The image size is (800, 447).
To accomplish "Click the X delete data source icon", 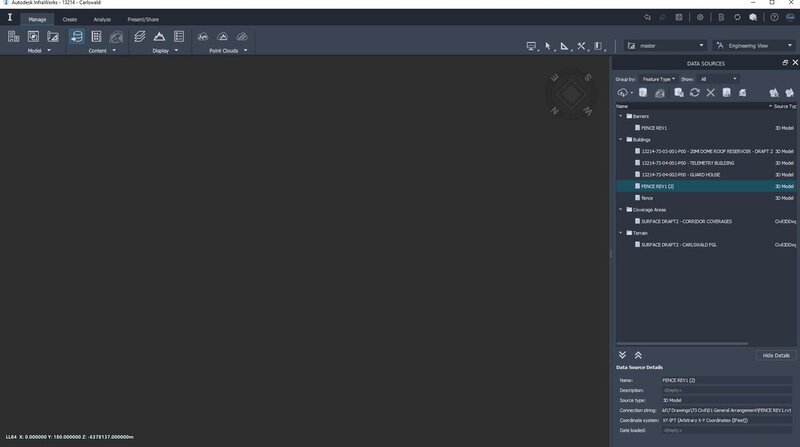I will [710, 93].
